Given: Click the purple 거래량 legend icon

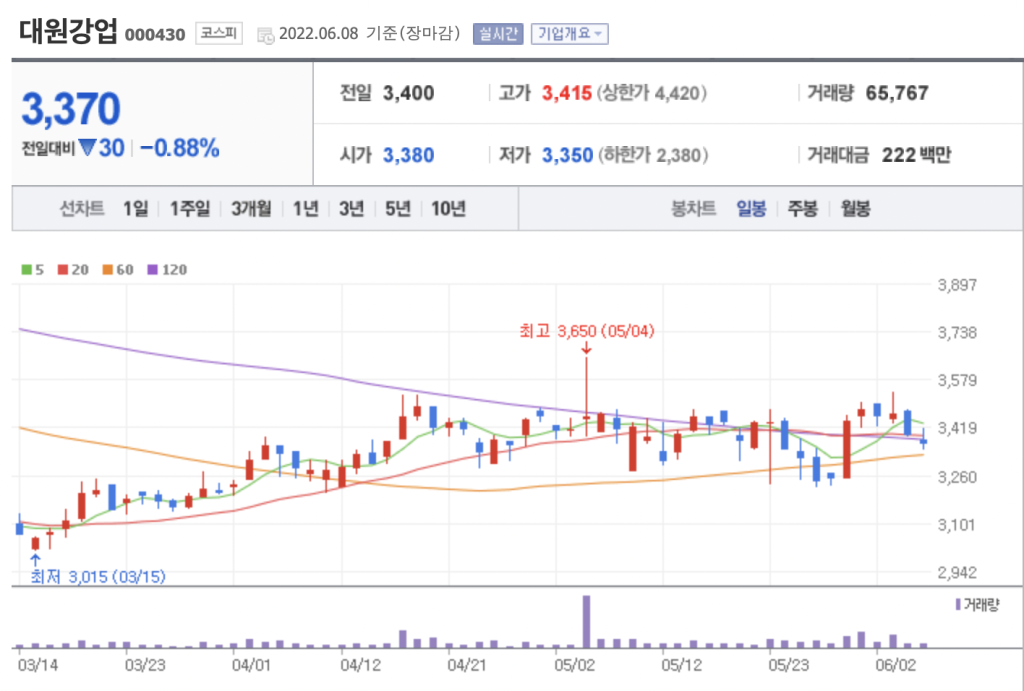Looking at the screenshot, I should tap(958, 605).
